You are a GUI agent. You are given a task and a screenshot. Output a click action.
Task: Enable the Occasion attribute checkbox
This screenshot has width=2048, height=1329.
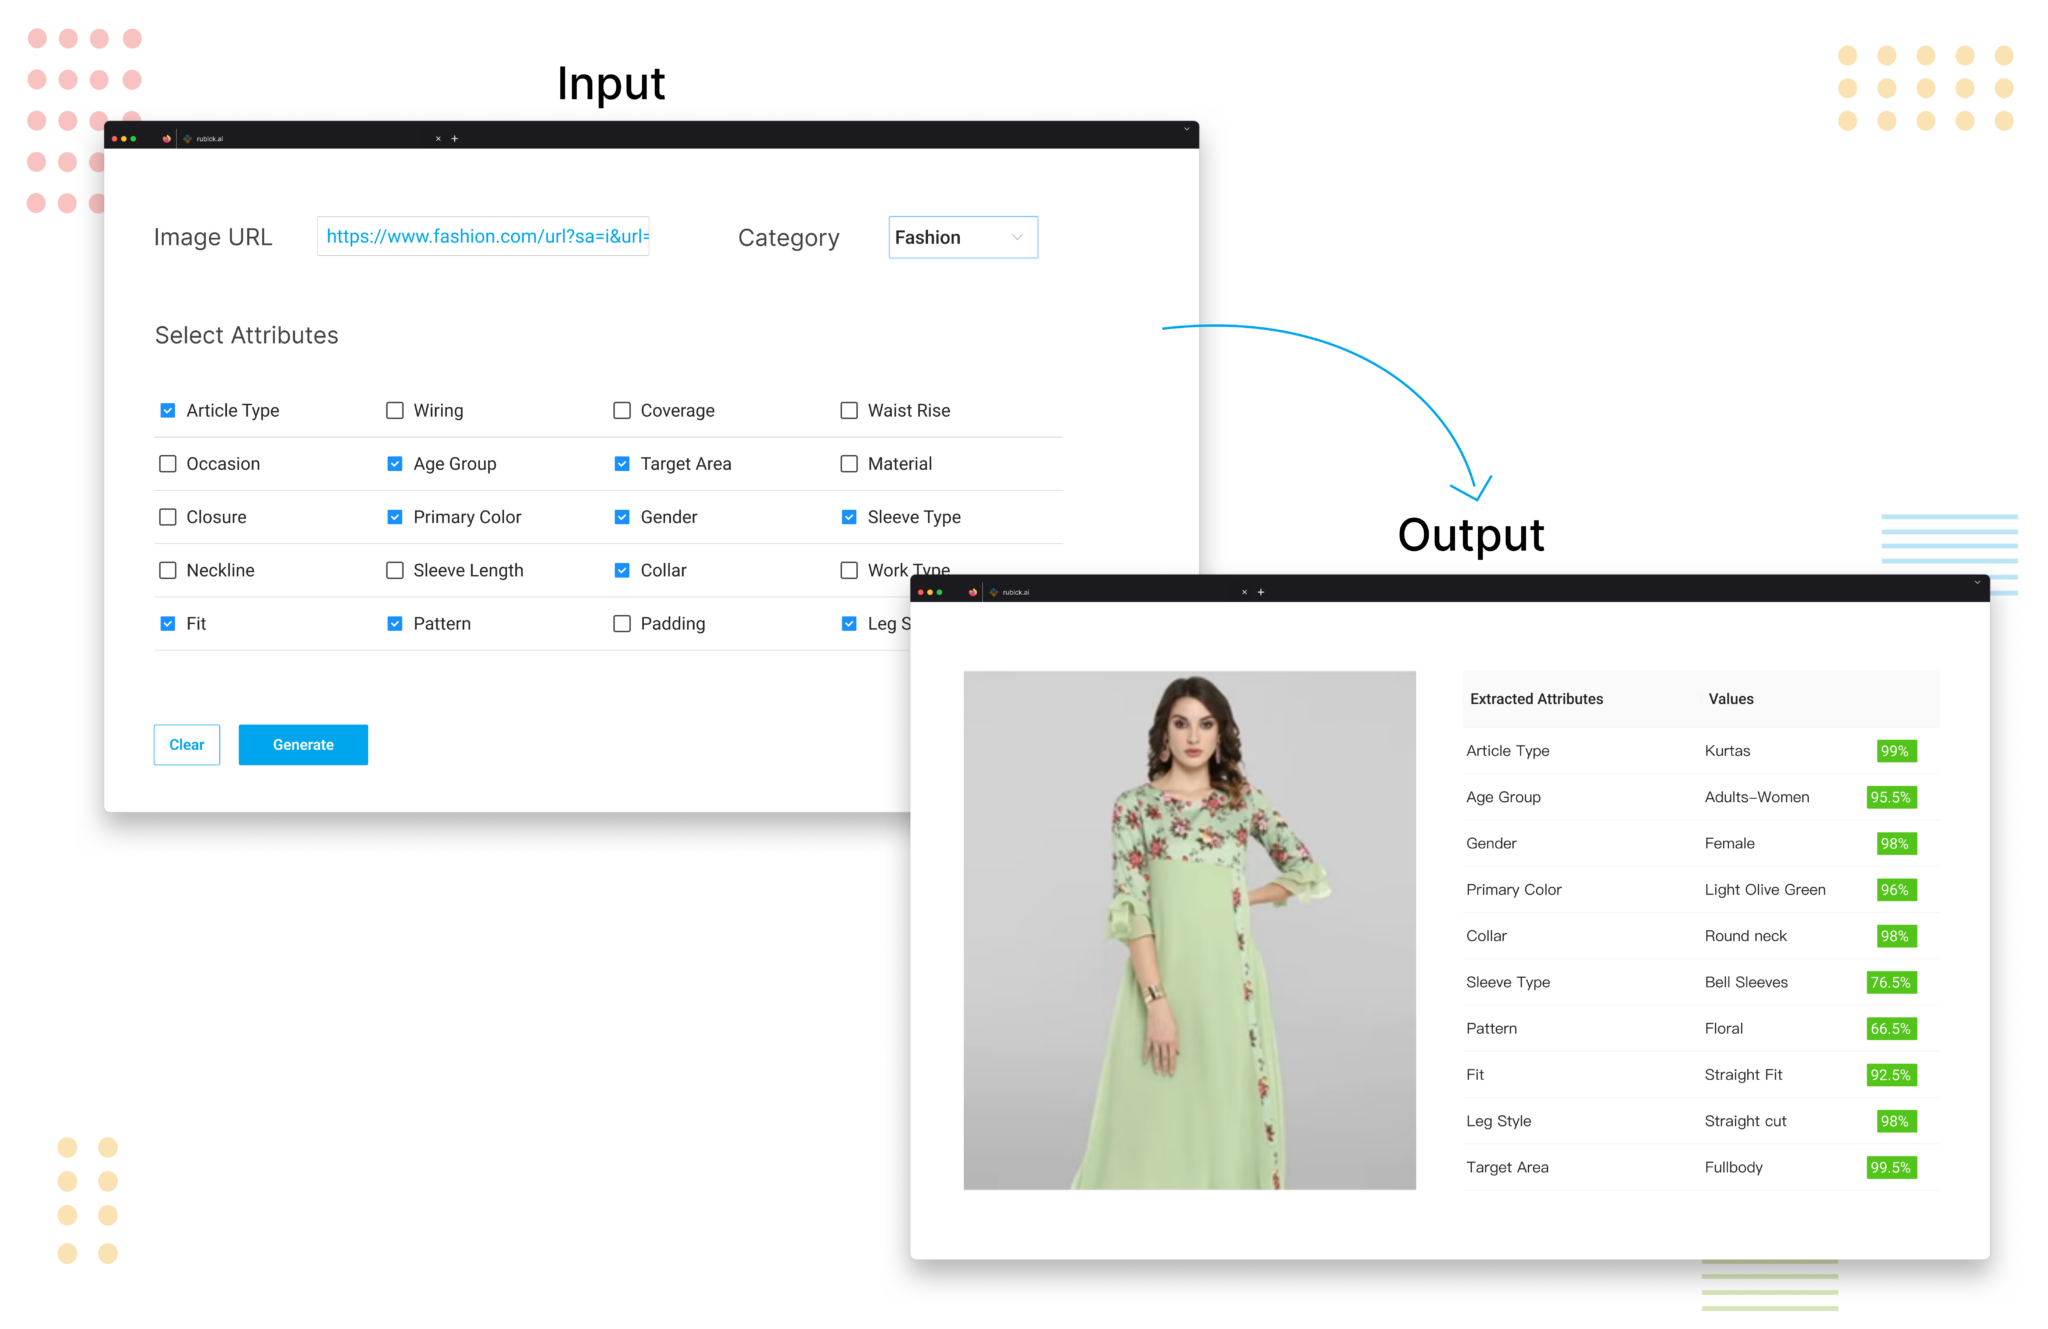click(x=167, y=463)
